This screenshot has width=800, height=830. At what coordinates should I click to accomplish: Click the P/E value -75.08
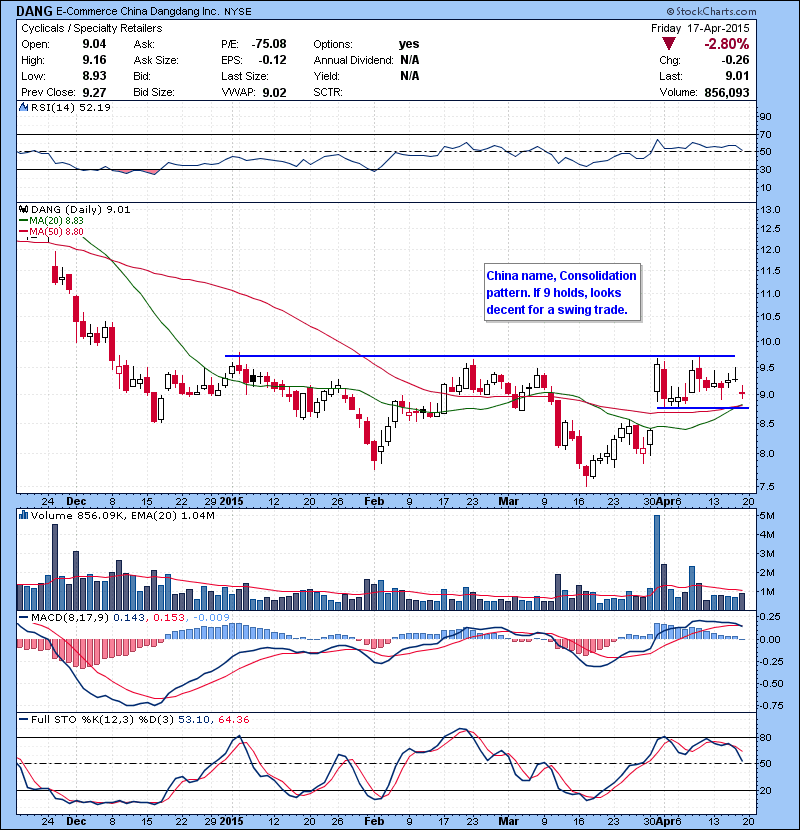[x=269, y=44]
